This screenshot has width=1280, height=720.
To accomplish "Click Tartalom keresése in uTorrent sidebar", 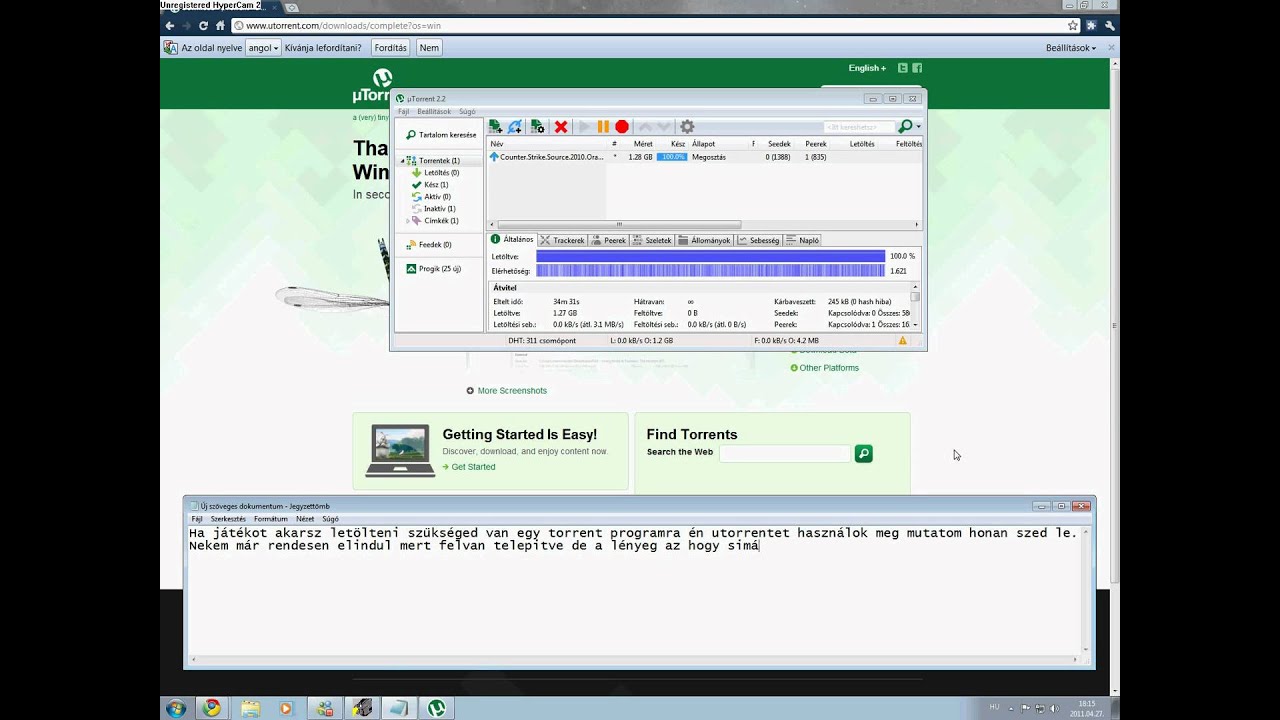I will coord(440,135).
